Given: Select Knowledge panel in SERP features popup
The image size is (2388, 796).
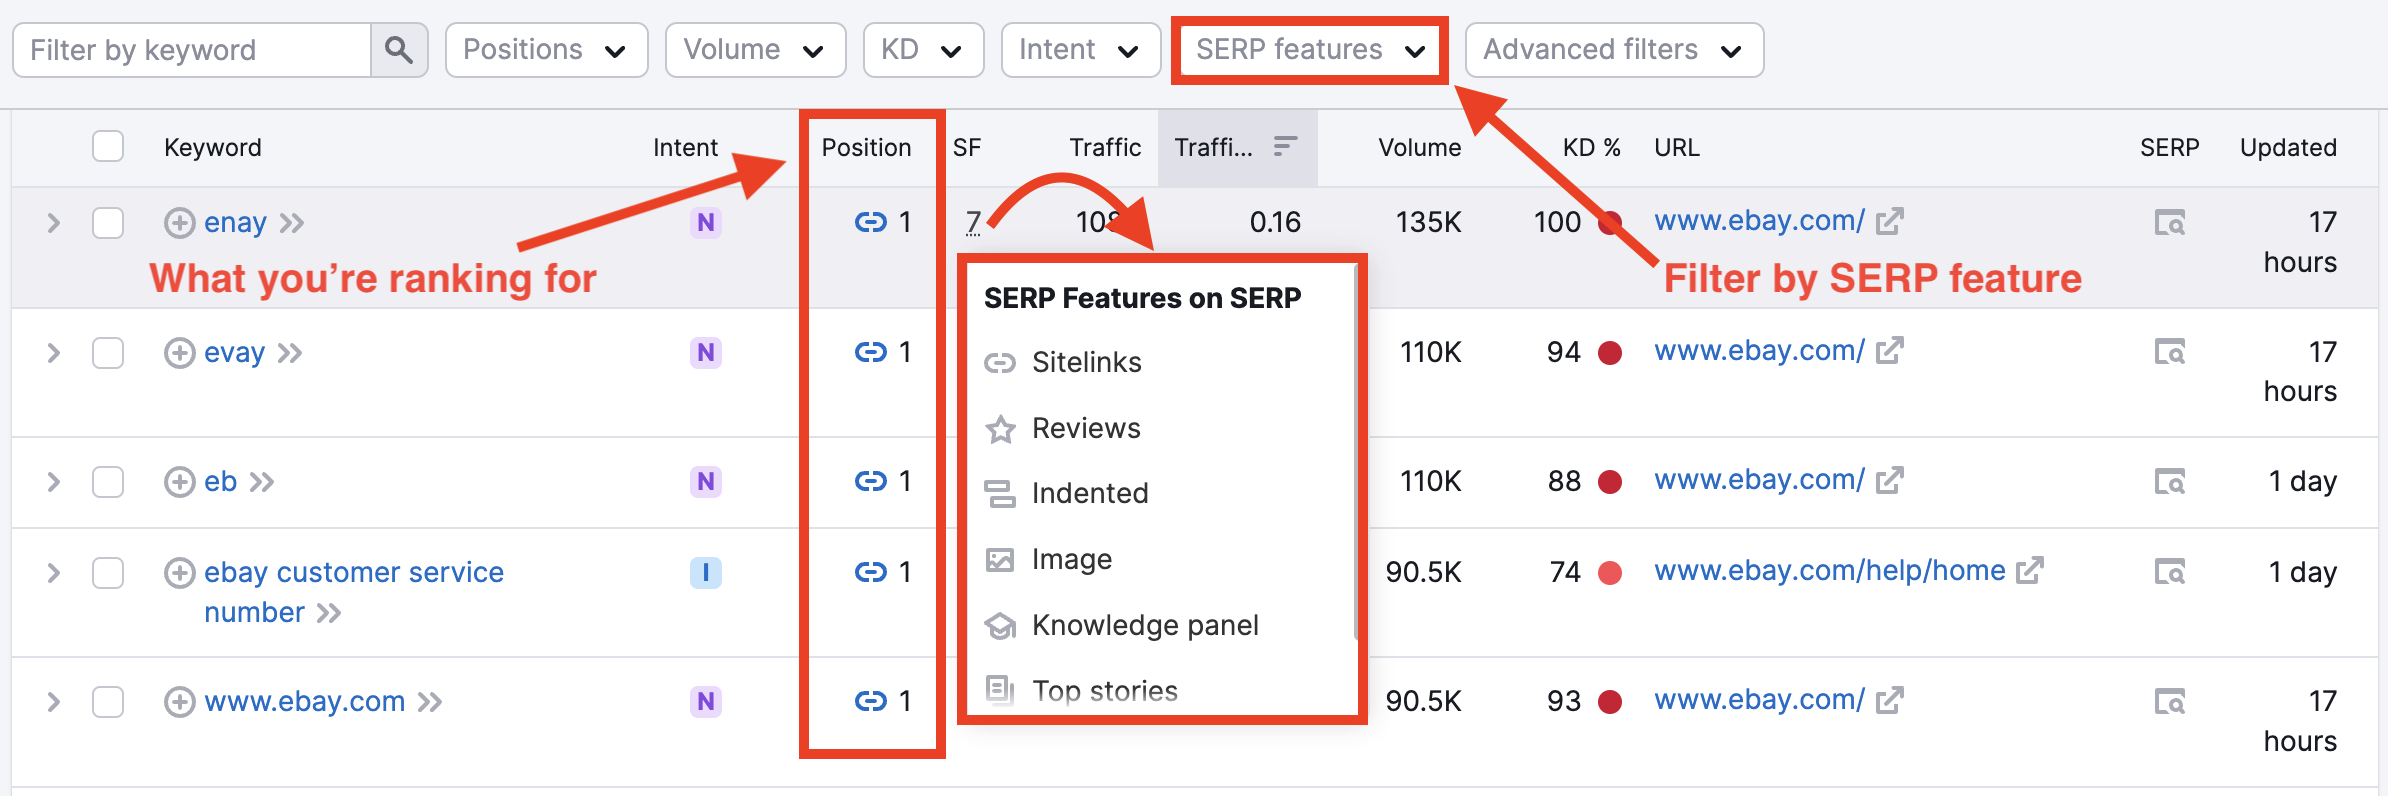Looking at the screenshot, I should [x=1144, y=625].
